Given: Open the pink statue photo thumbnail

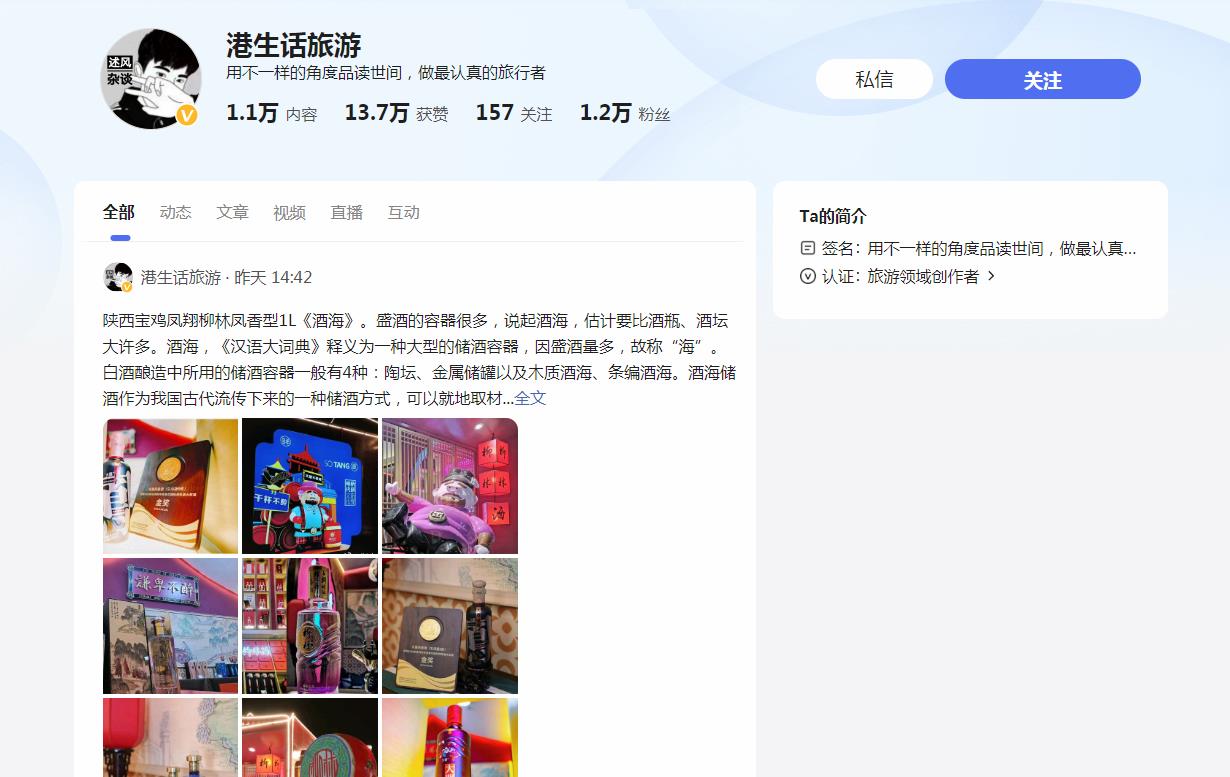Looking at the screenshot, I should [x=450, y=486].
